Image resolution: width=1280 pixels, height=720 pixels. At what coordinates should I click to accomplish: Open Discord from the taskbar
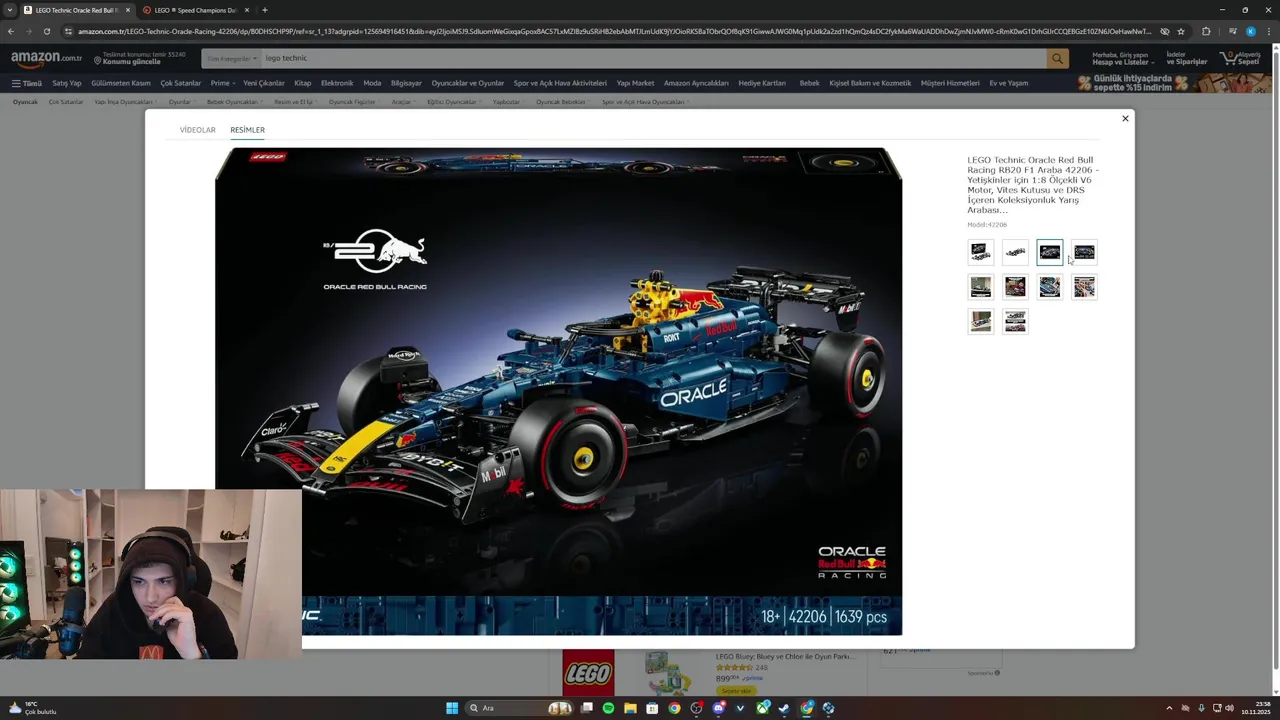click(718, 708)
